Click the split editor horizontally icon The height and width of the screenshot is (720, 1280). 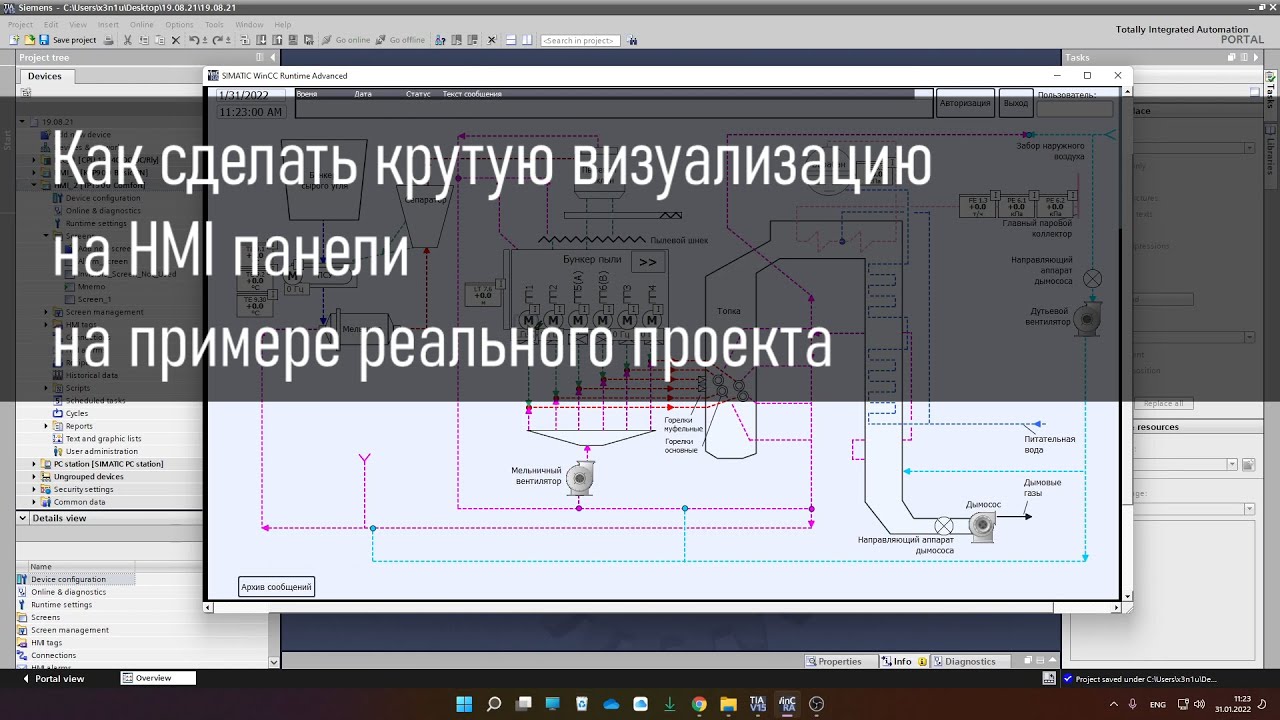pos(510,40)
